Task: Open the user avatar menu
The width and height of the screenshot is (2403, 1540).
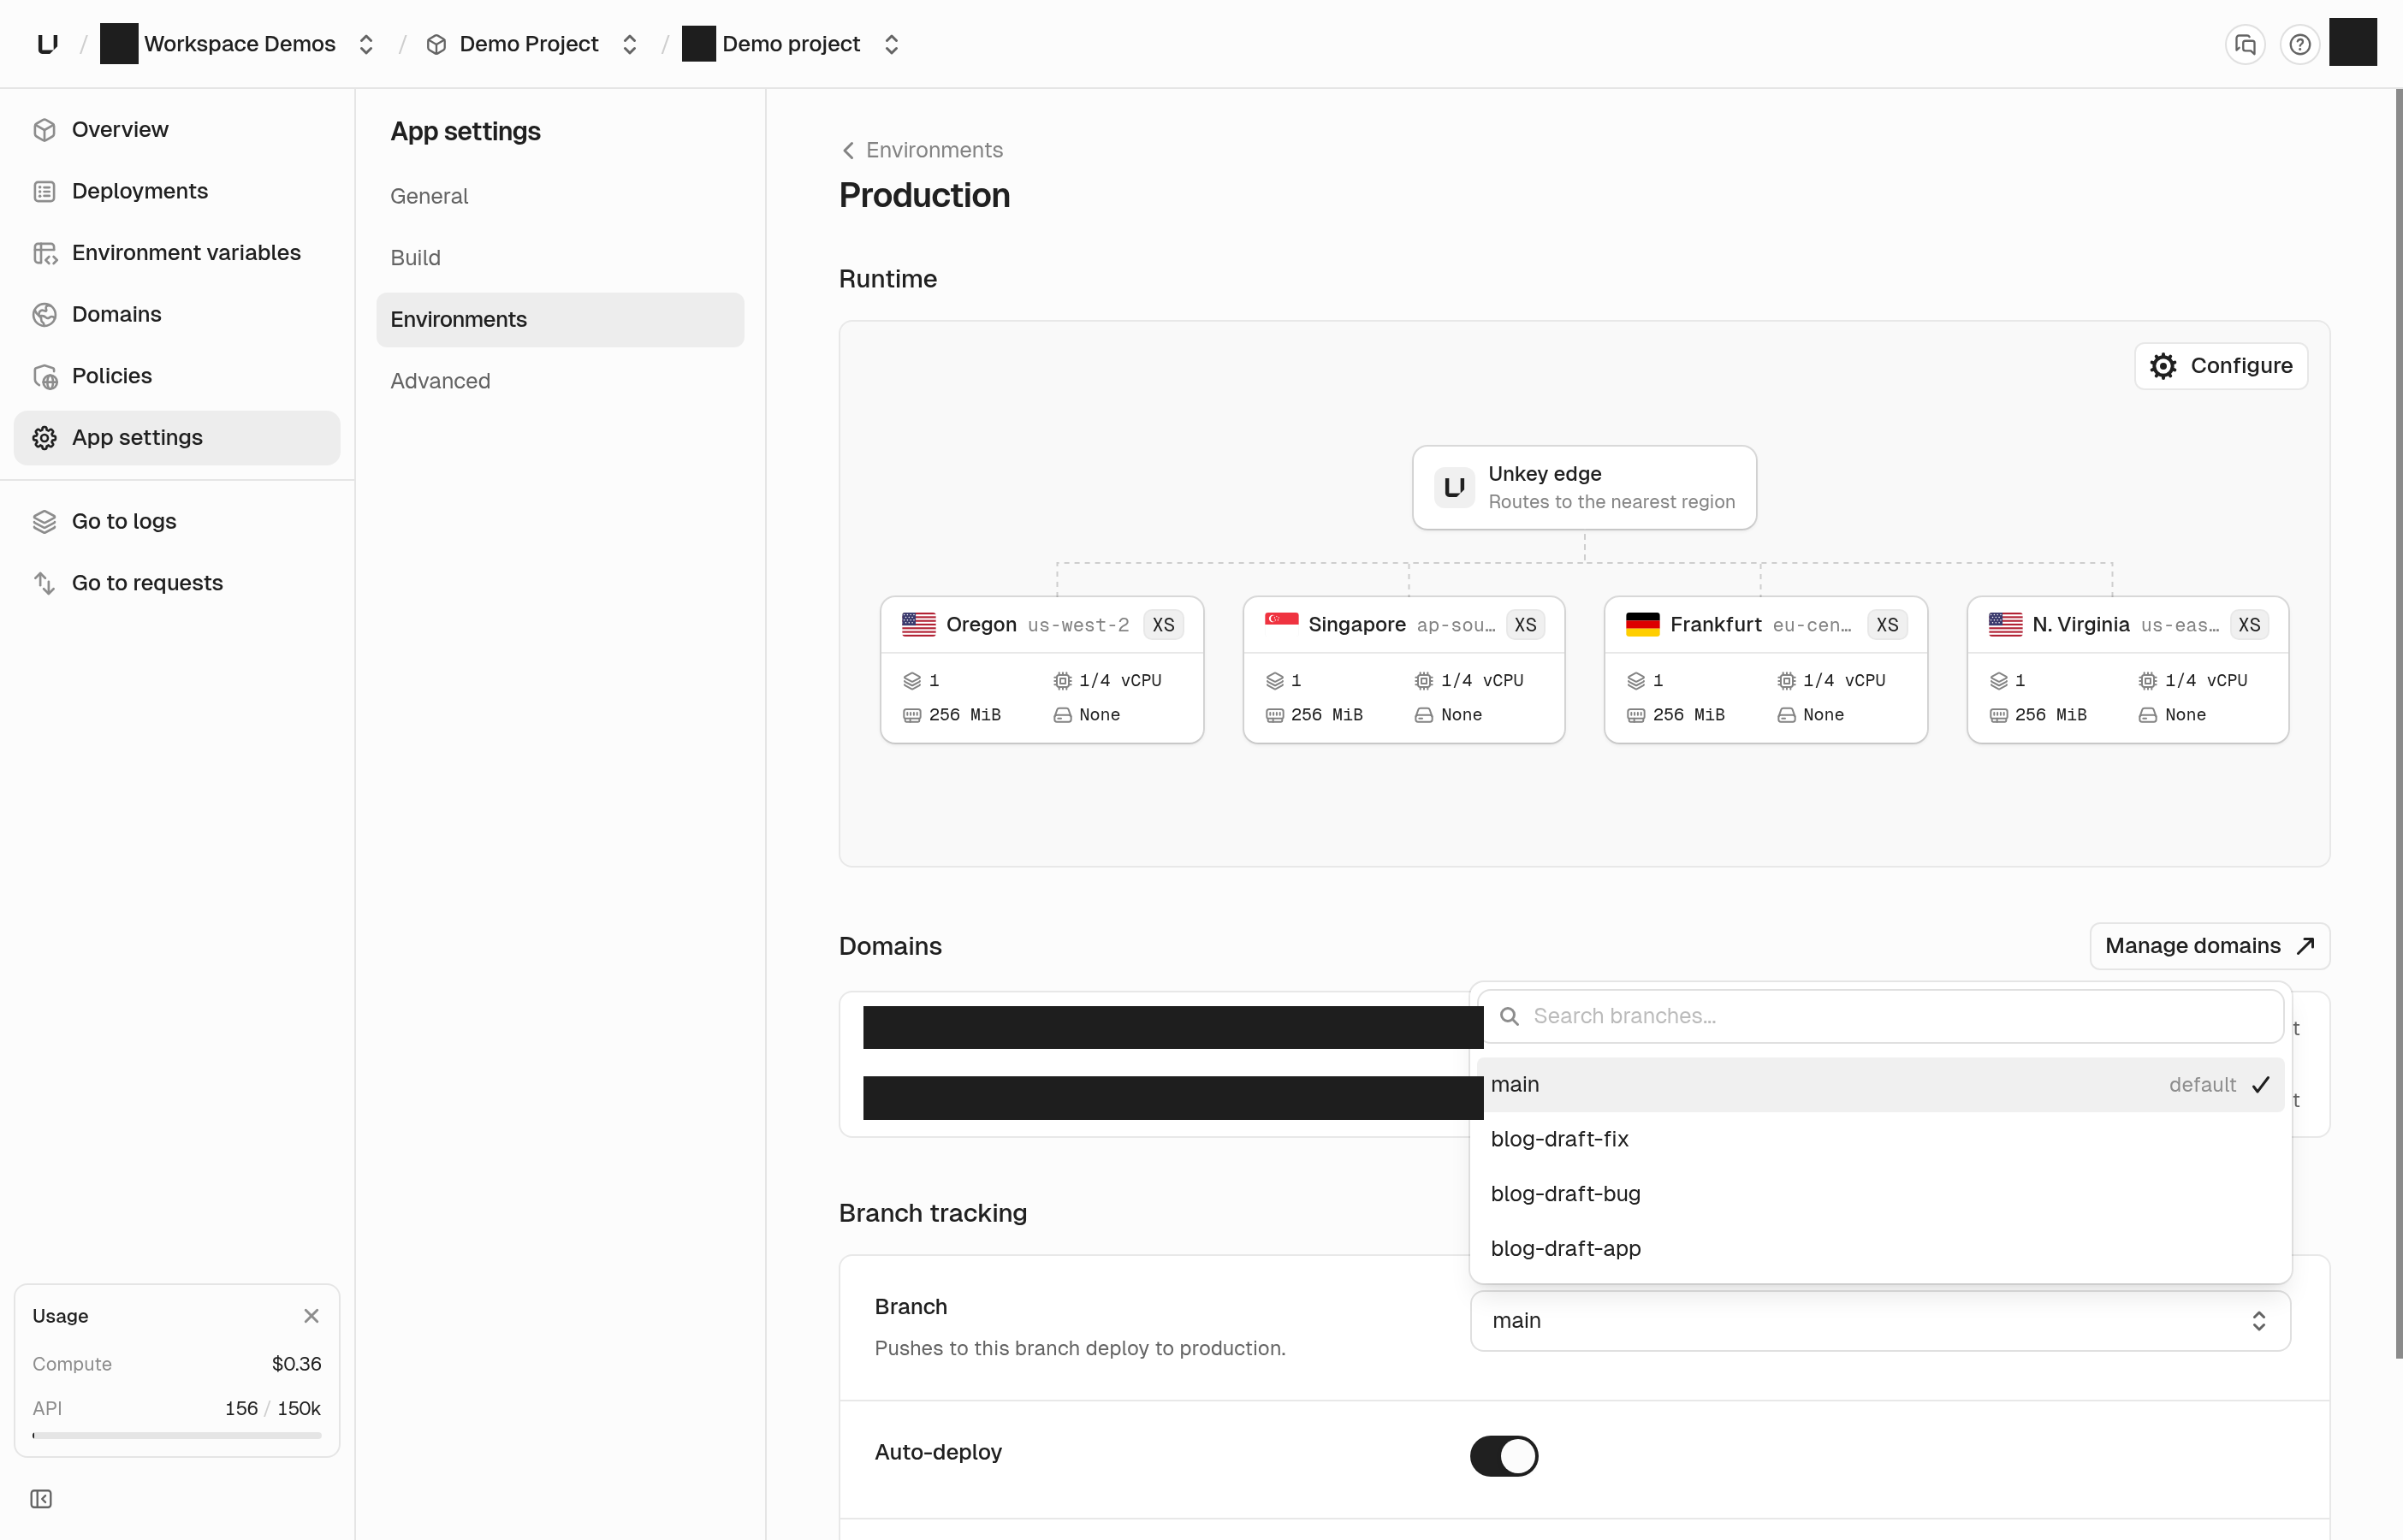Action: click(2353, 42)
